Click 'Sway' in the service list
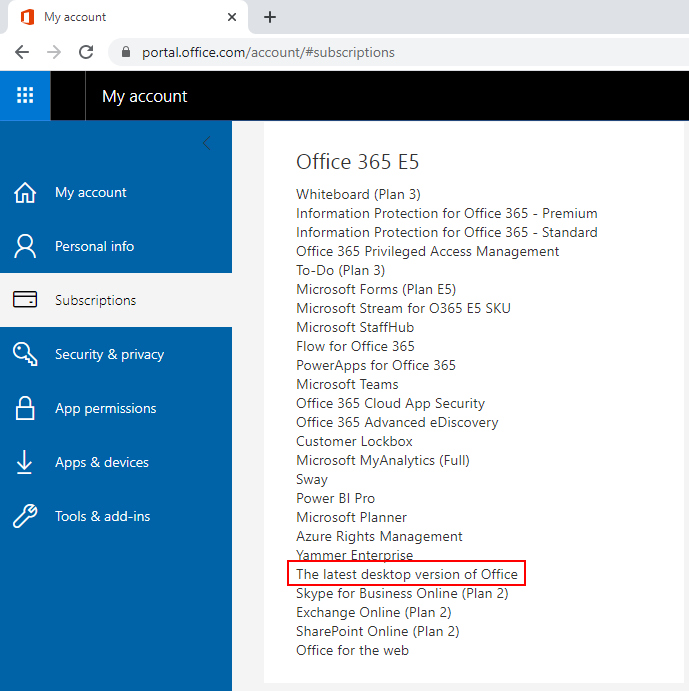This screenshot has height=691, width=689. click(312, 479)
